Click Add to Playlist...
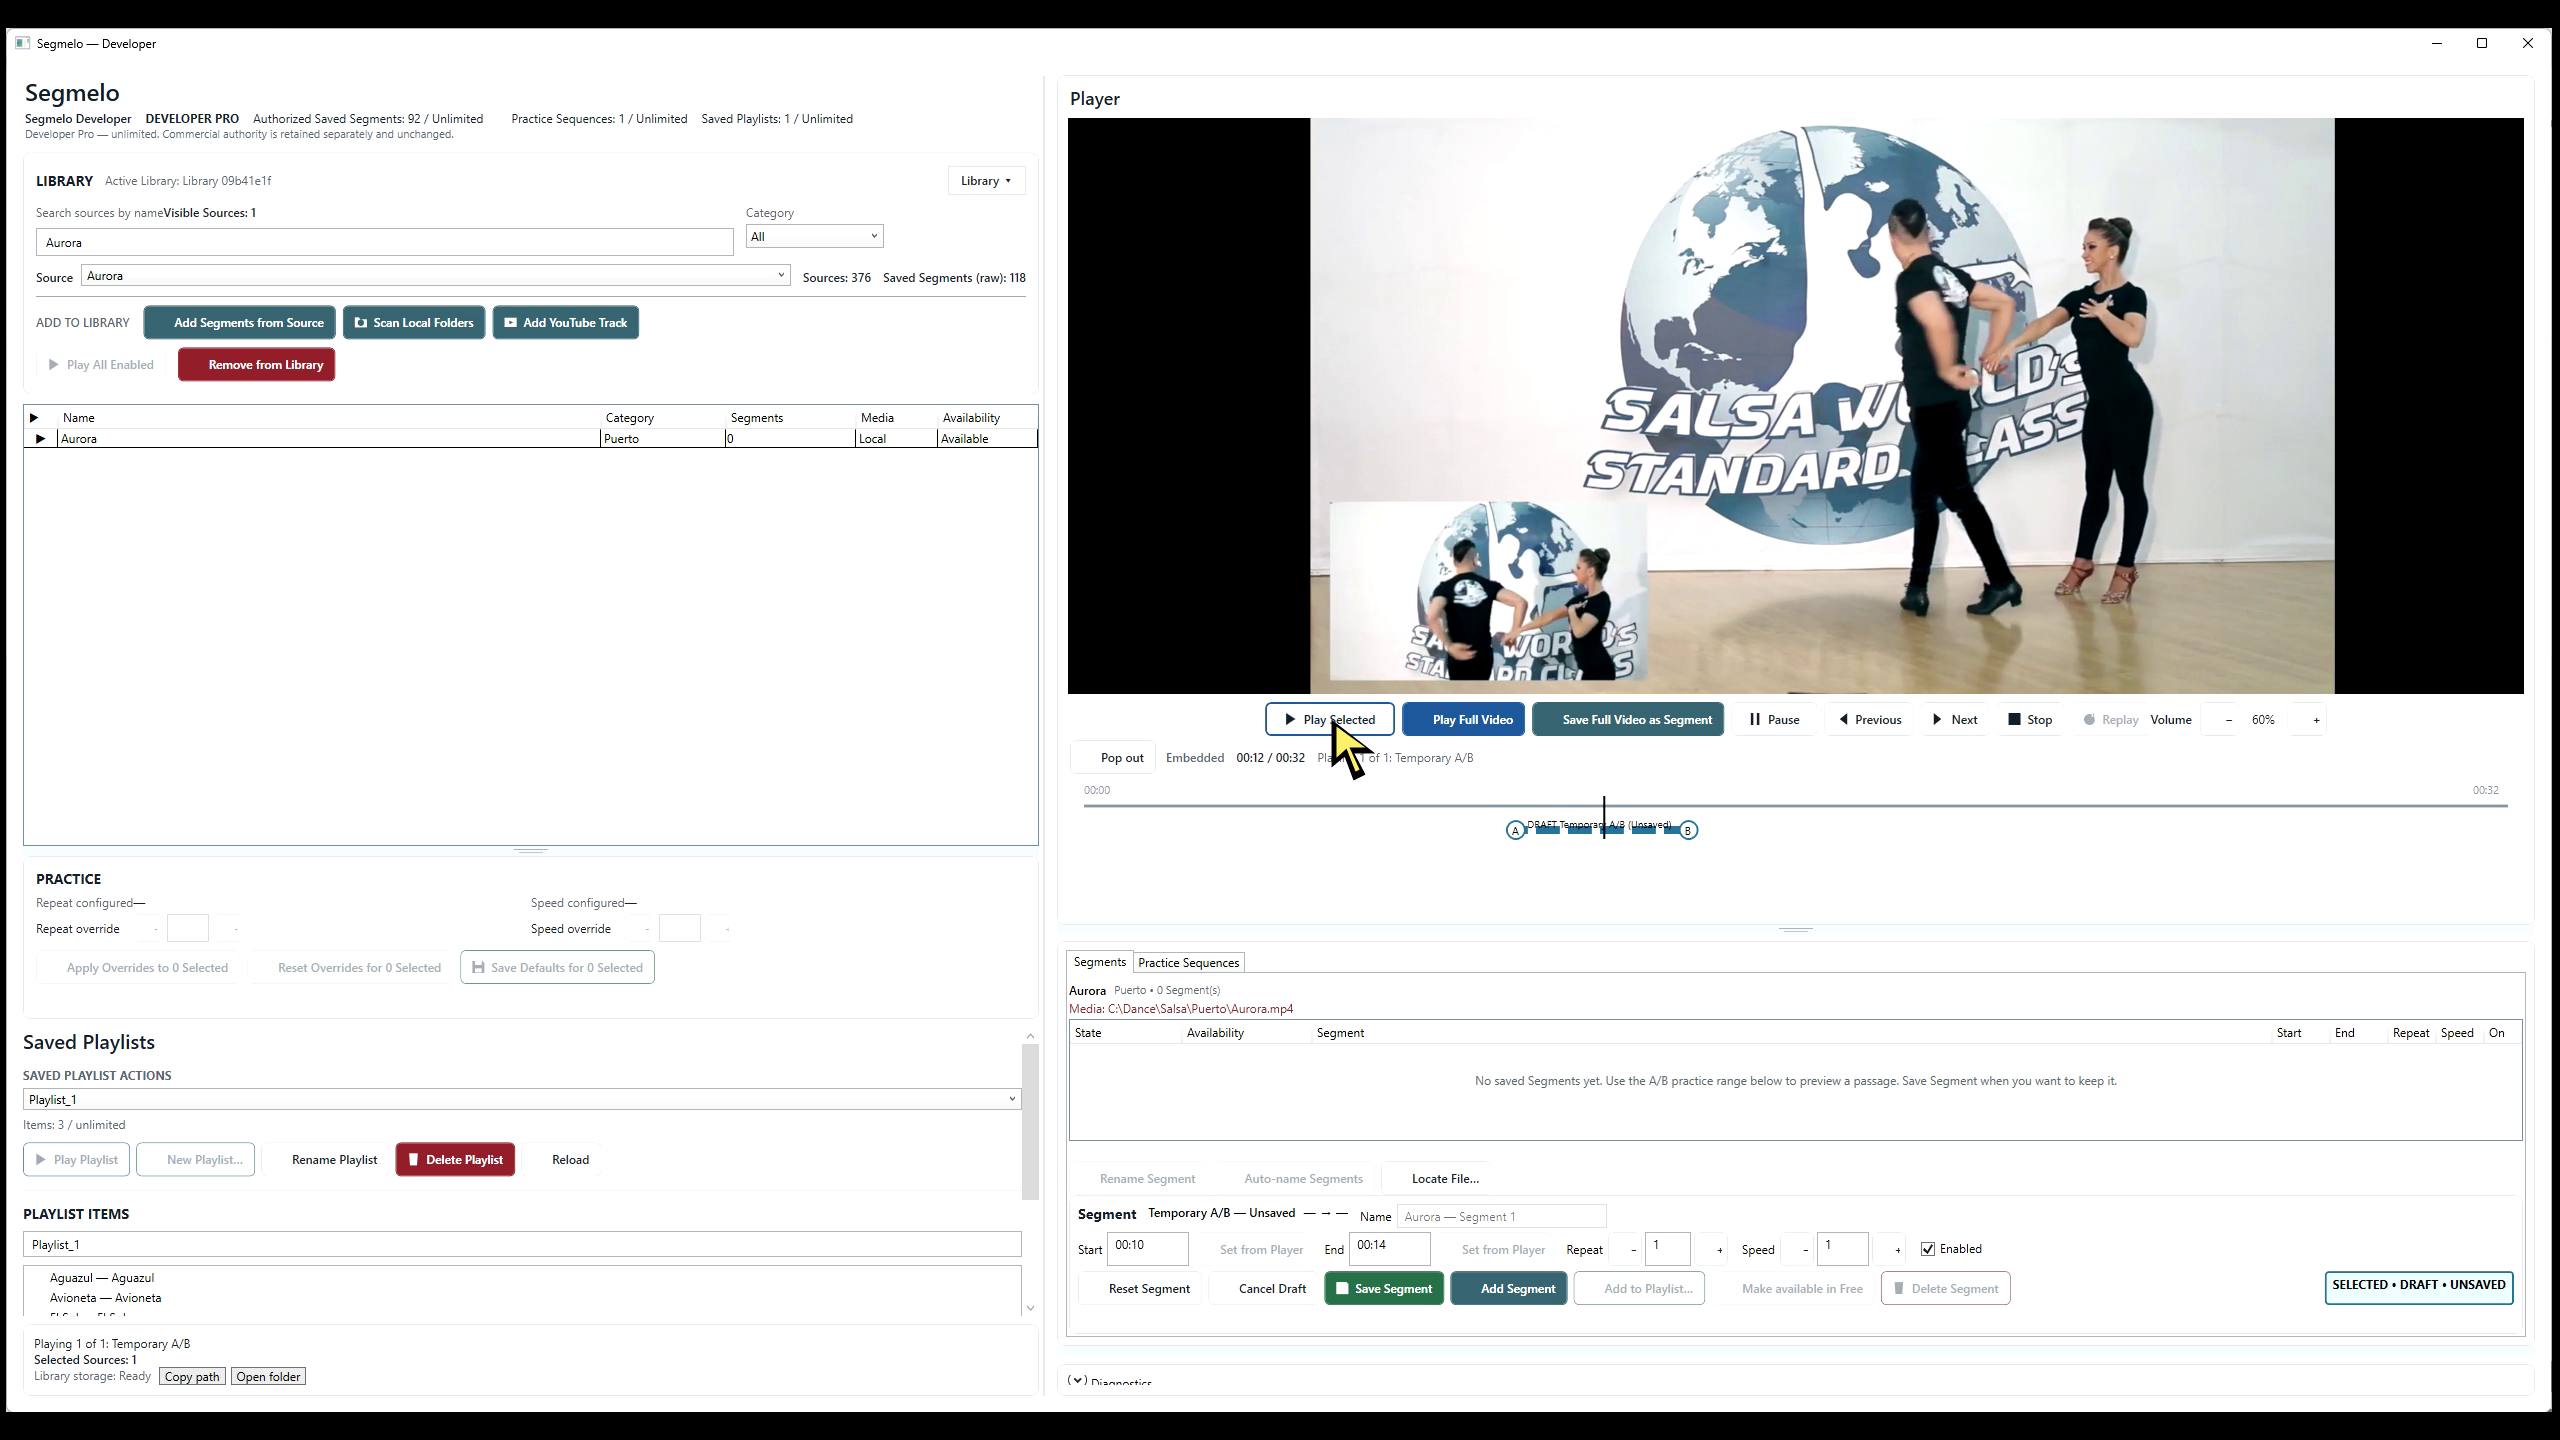The image size is (2560, 1440). point(1639,1288)
